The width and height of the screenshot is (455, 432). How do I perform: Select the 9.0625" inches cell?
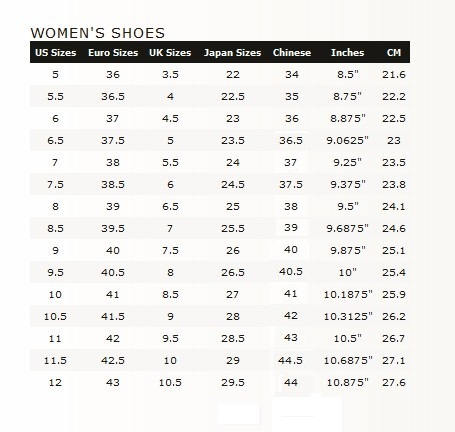tap(348, 140)
